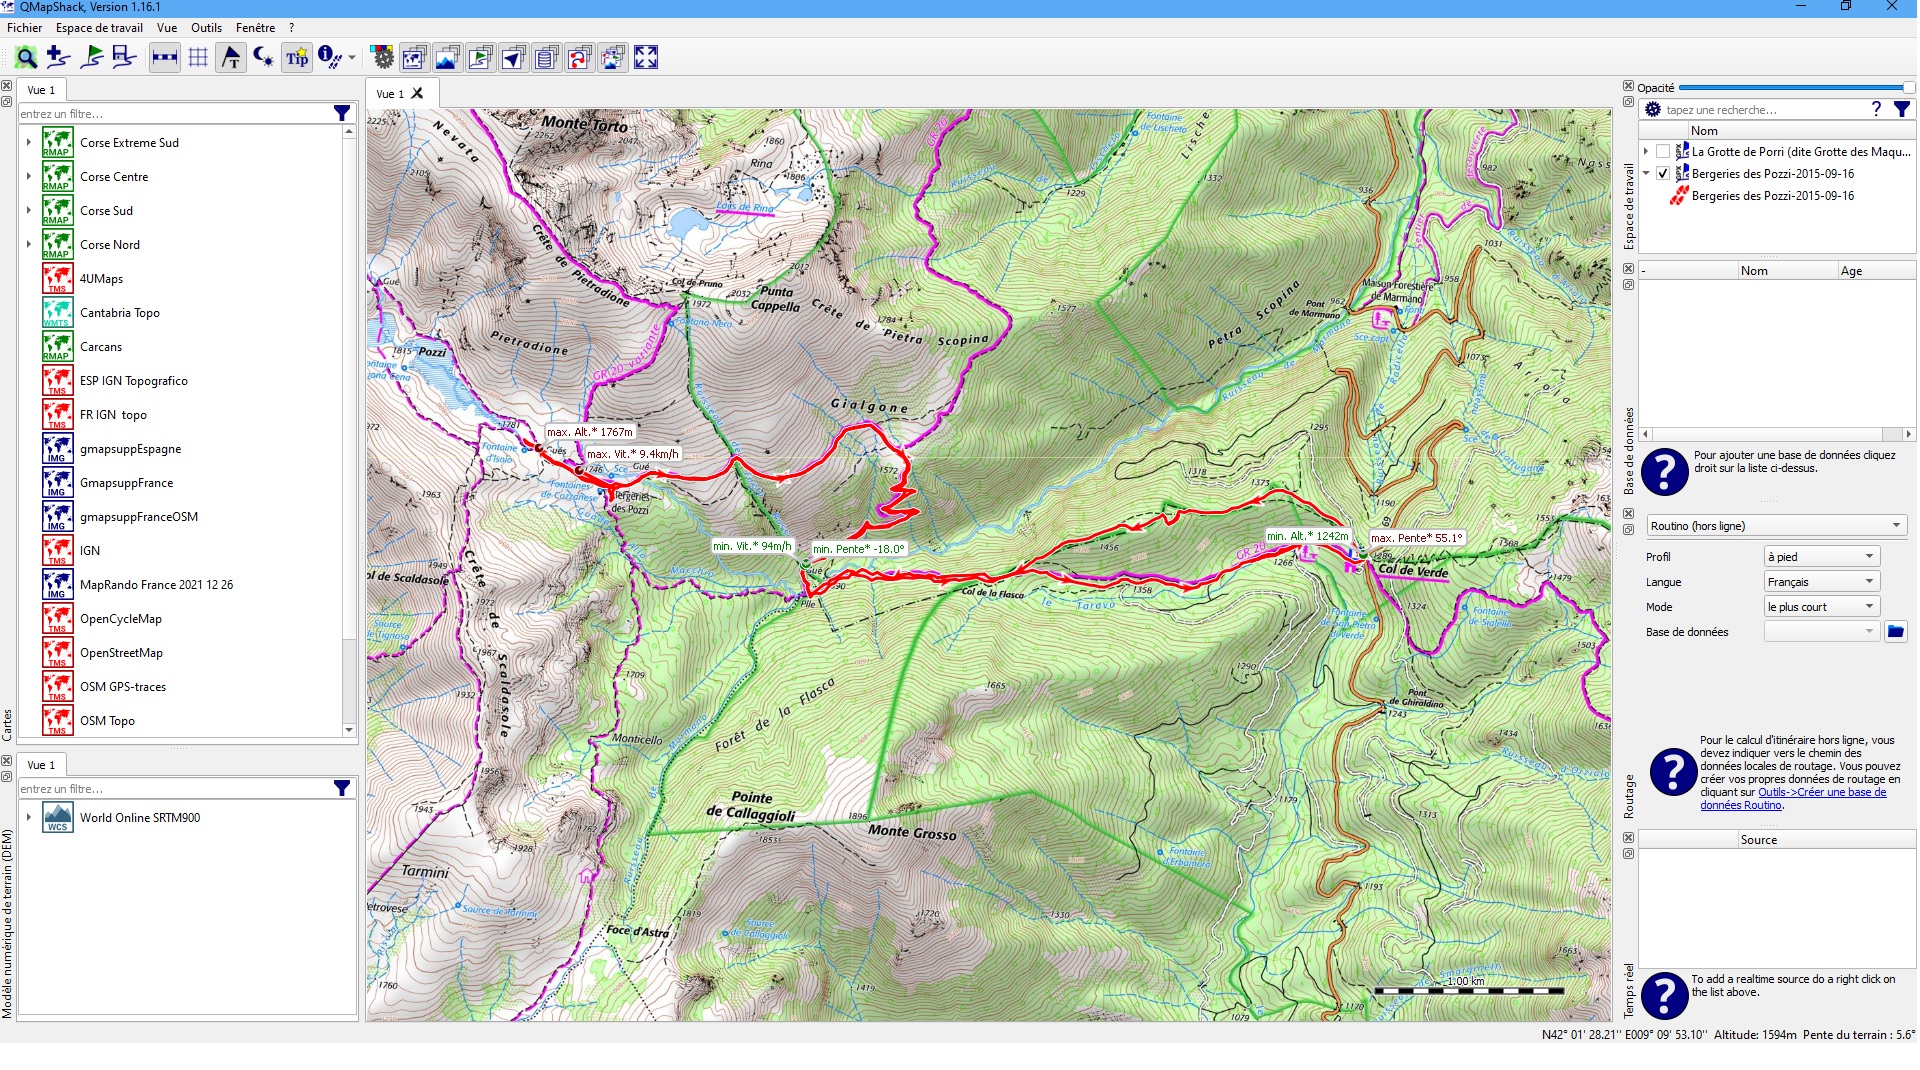The width and height of the screenshot is (1920, 1070).
Task: Toggle the map scale bar icon
Action: (164, 58)
